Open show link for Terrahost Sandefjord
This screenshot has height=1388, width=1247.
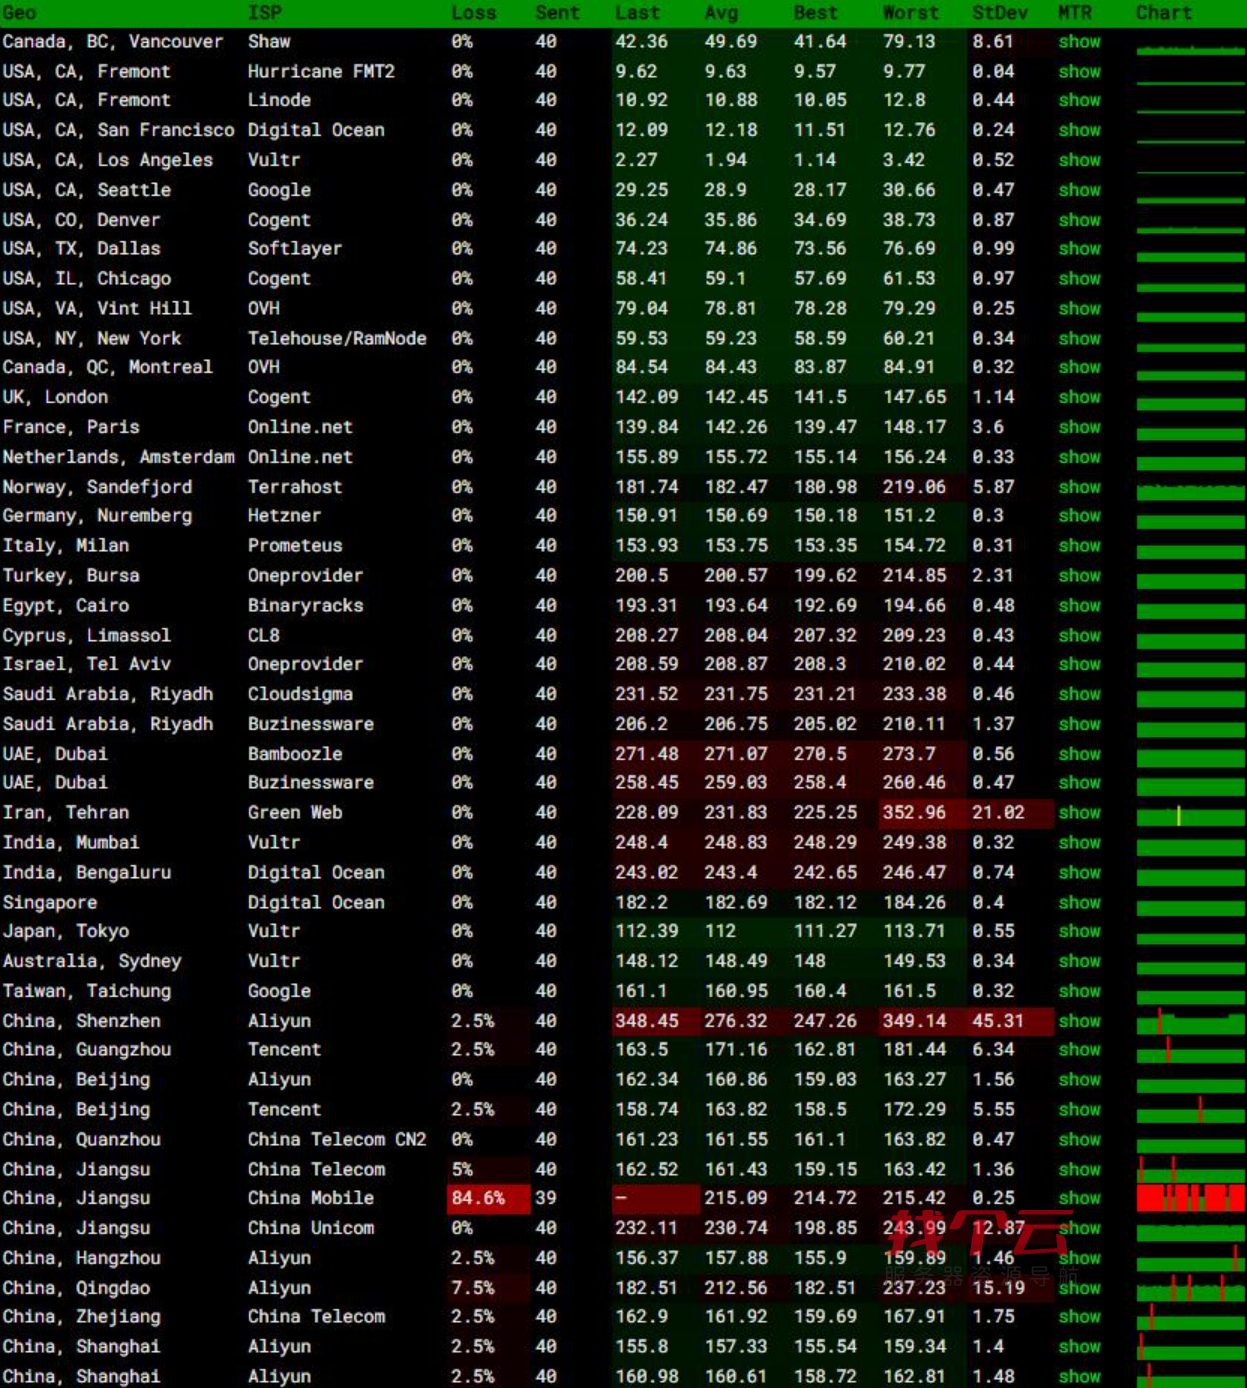click(1079, 487)
